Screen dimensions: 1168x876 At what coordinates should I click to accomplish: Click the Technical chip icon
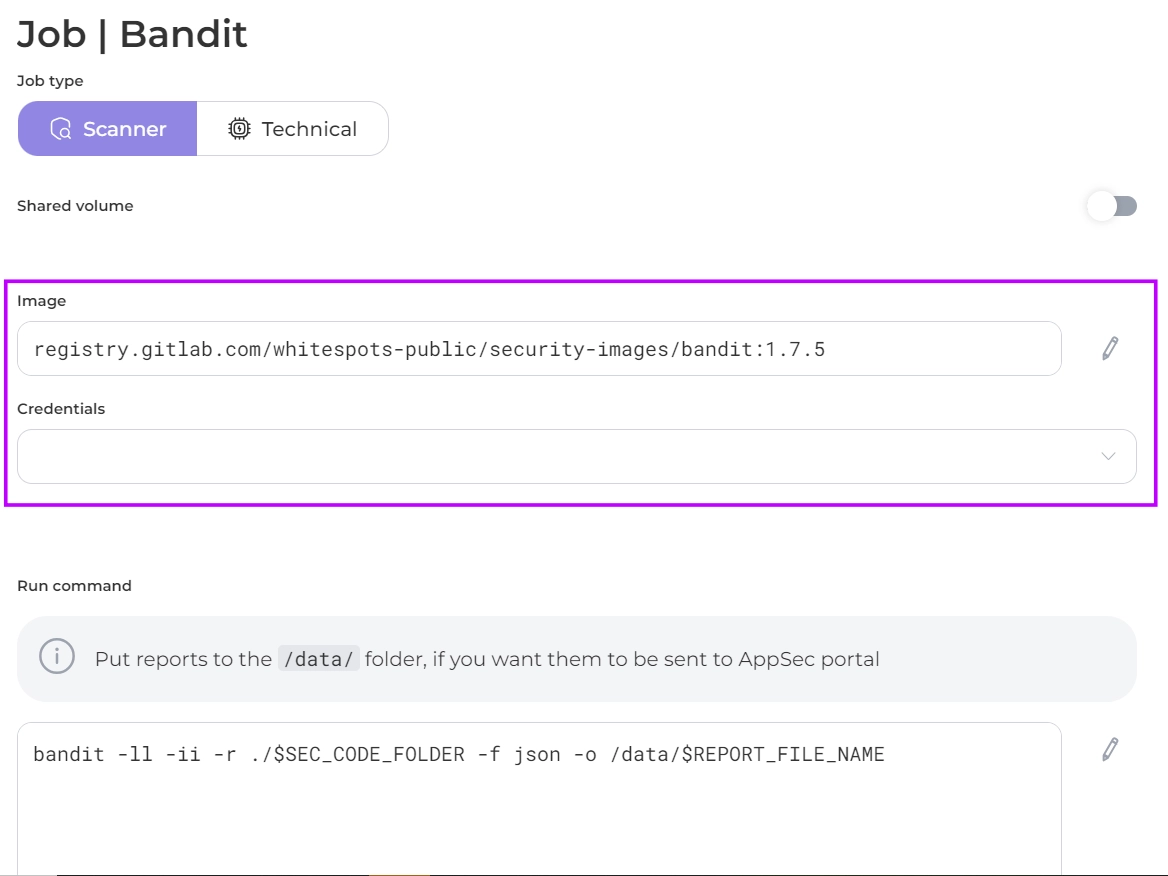click(x=239, y=129)
